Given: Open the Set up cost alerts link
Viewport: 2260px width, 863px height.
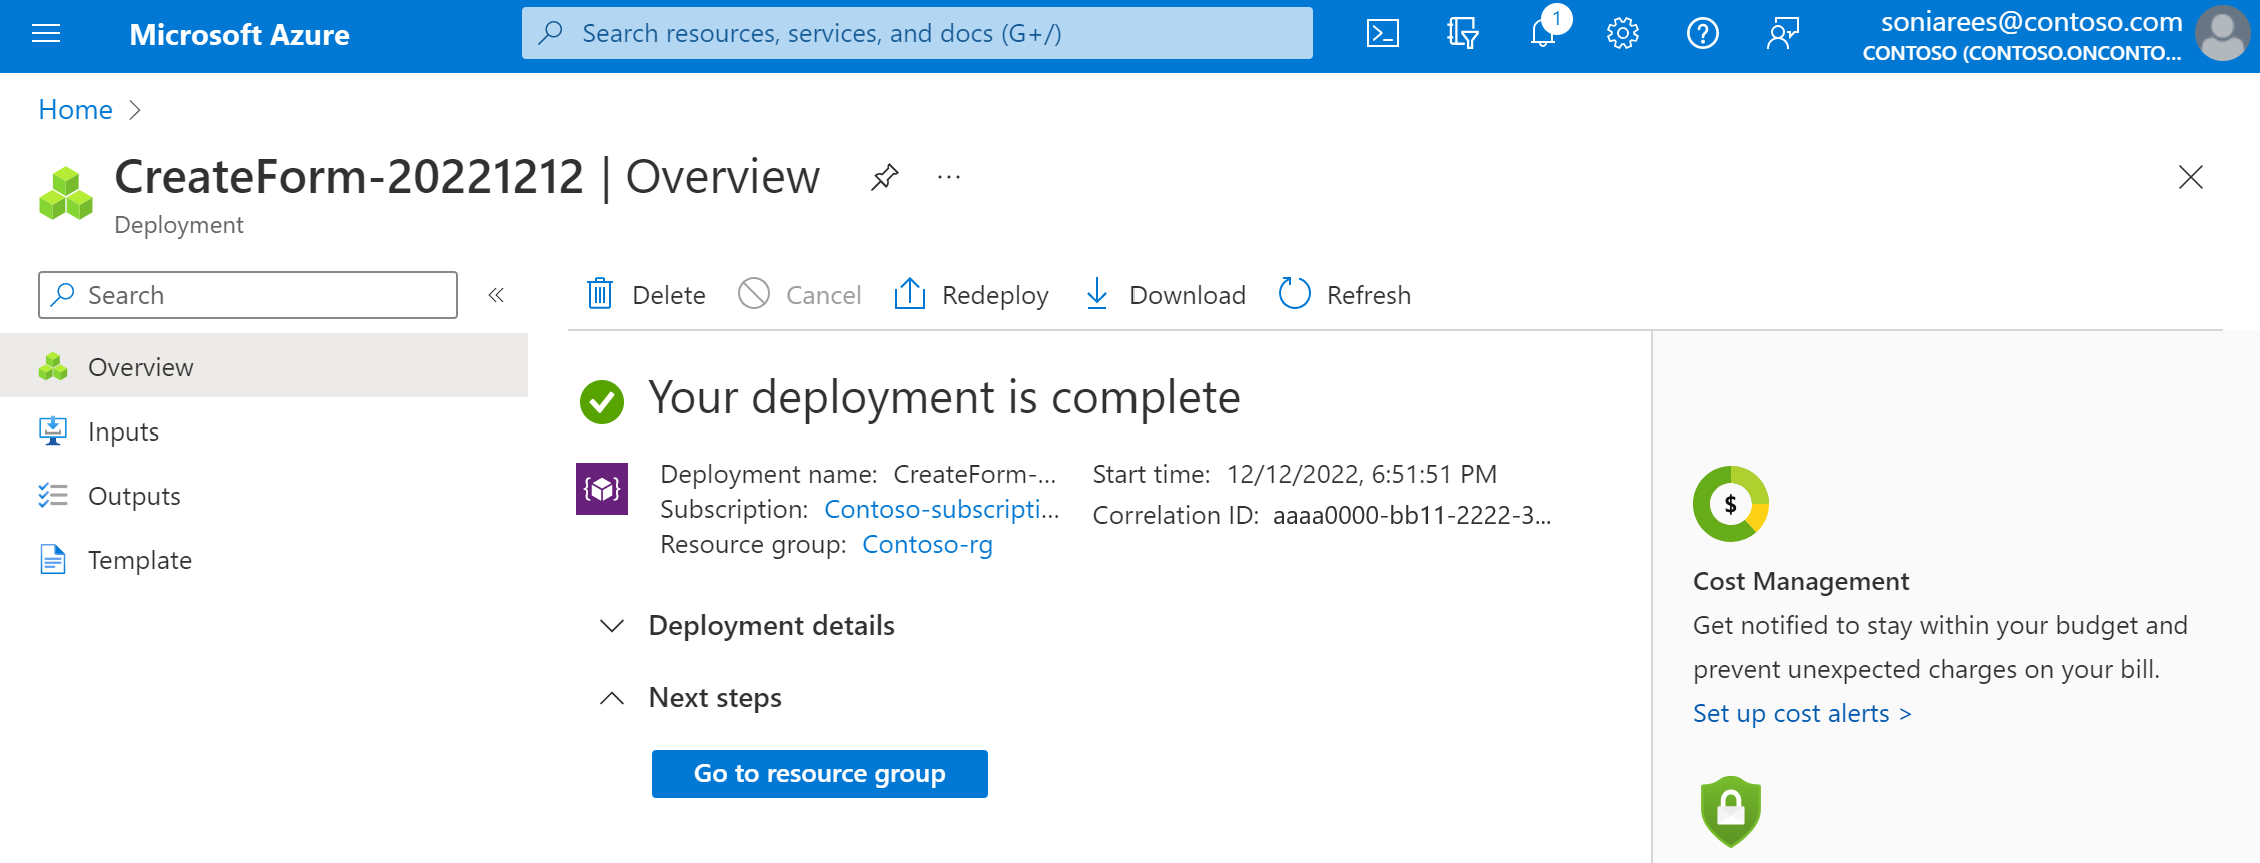Looking at the screenshot, I should 1801,714.
